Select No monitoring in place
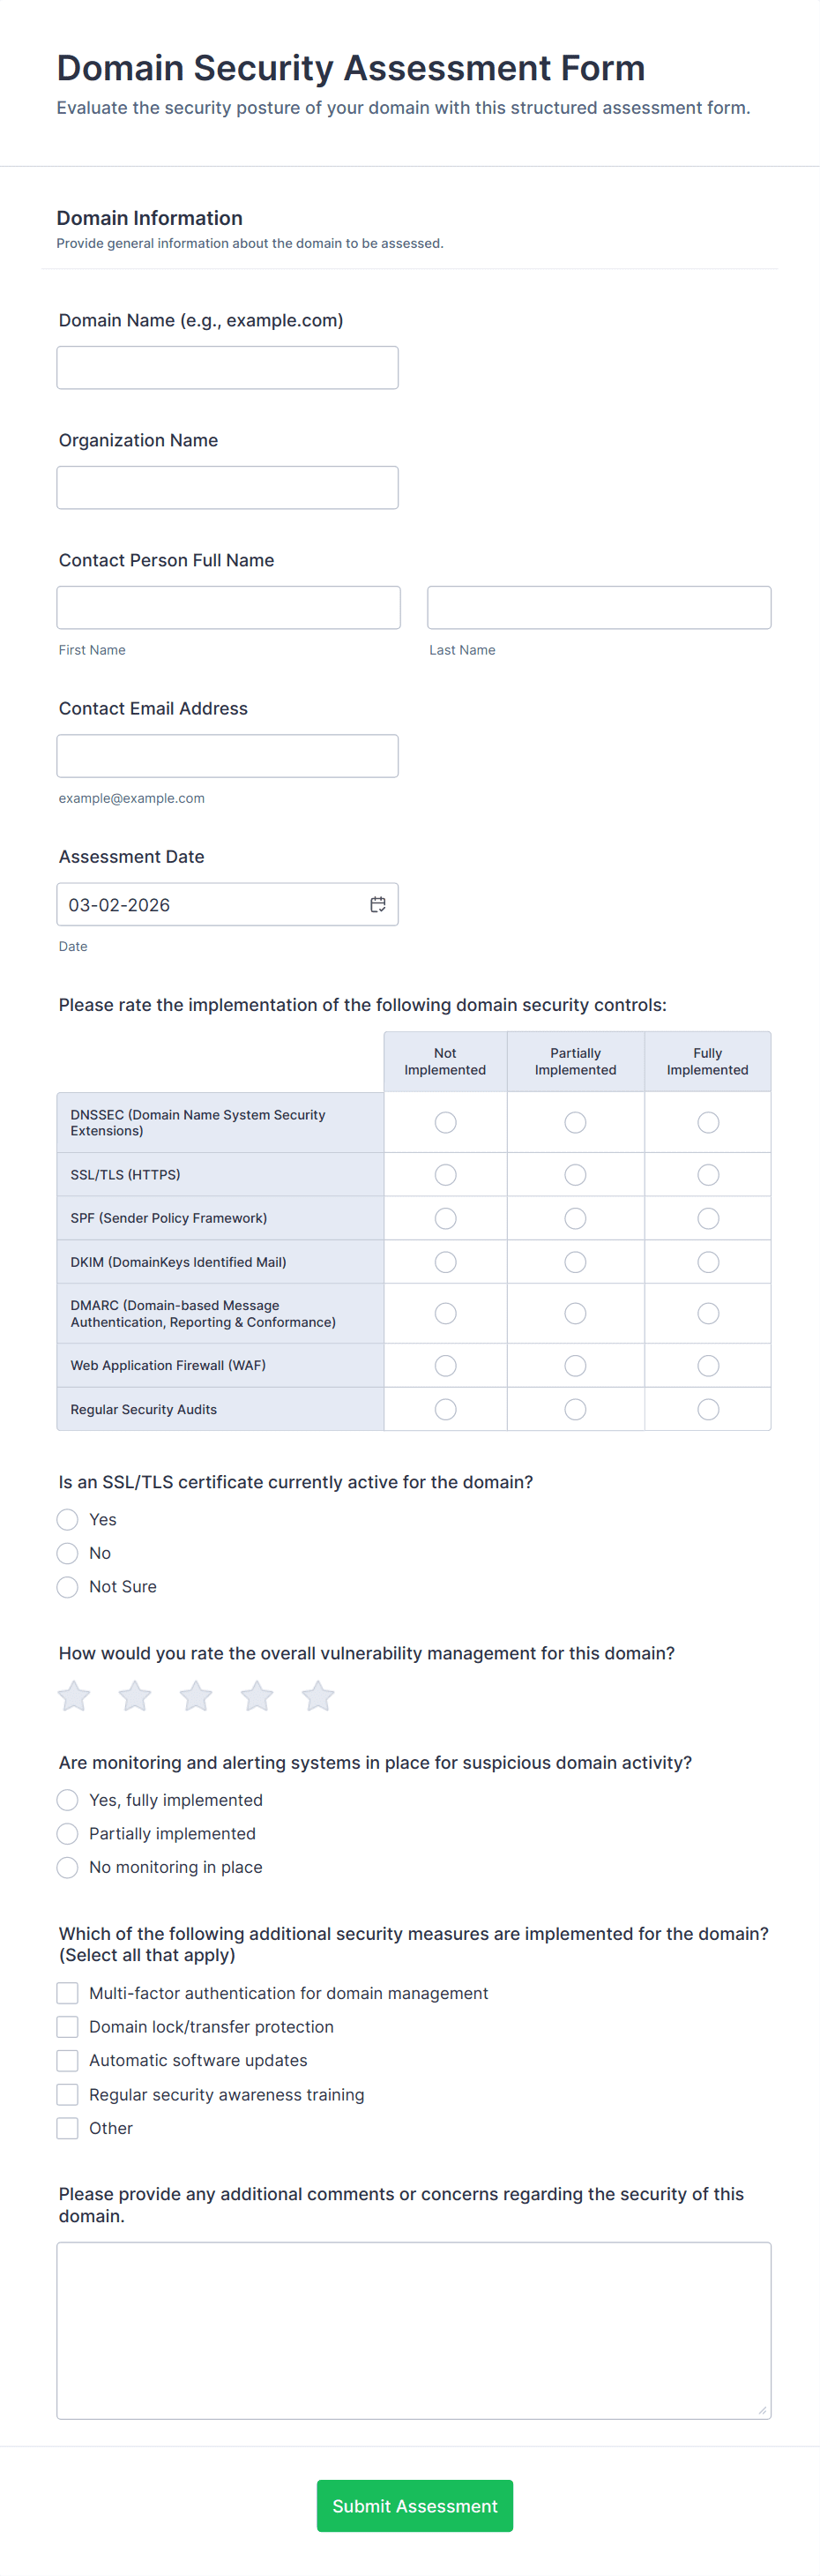Viewport: 820px width, 2576px height. (68, 1867)
